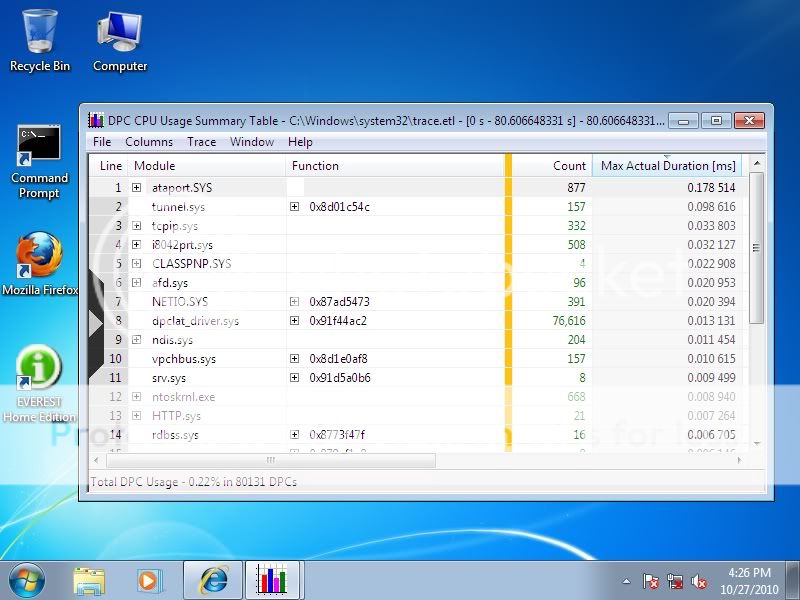Viewport: 800px width, 600px height.
Task: Click the Function column header
Action: (395, 166)
